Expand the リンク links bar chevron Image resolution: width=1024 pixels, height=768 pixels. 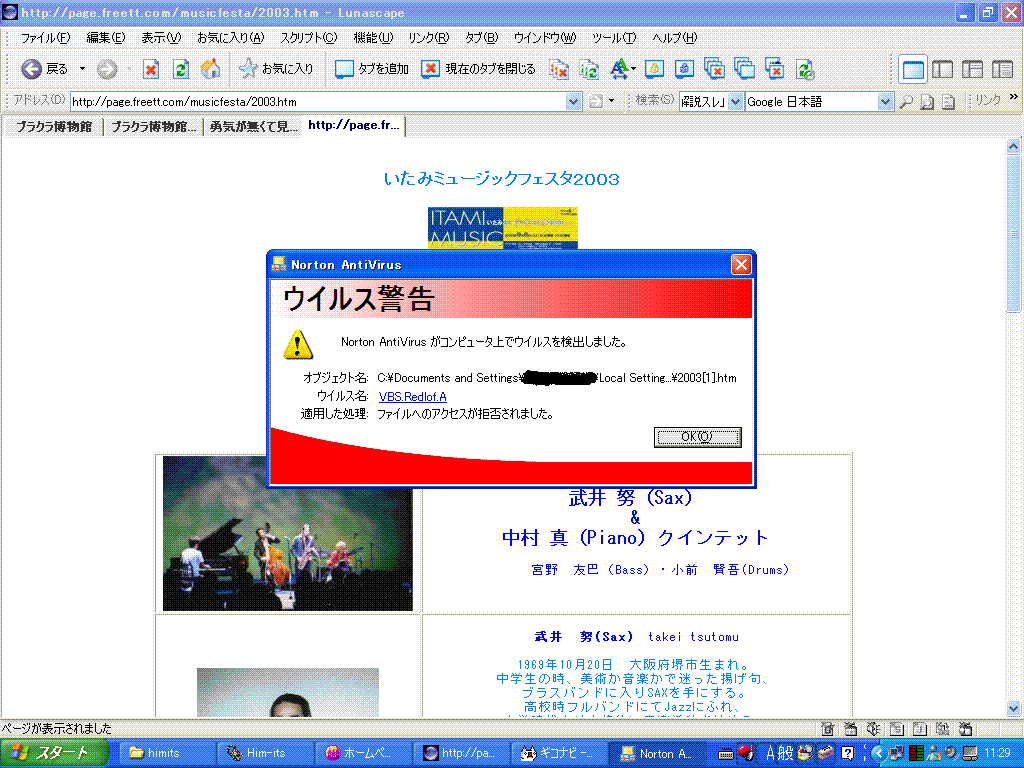click(x=1014, y=97)
